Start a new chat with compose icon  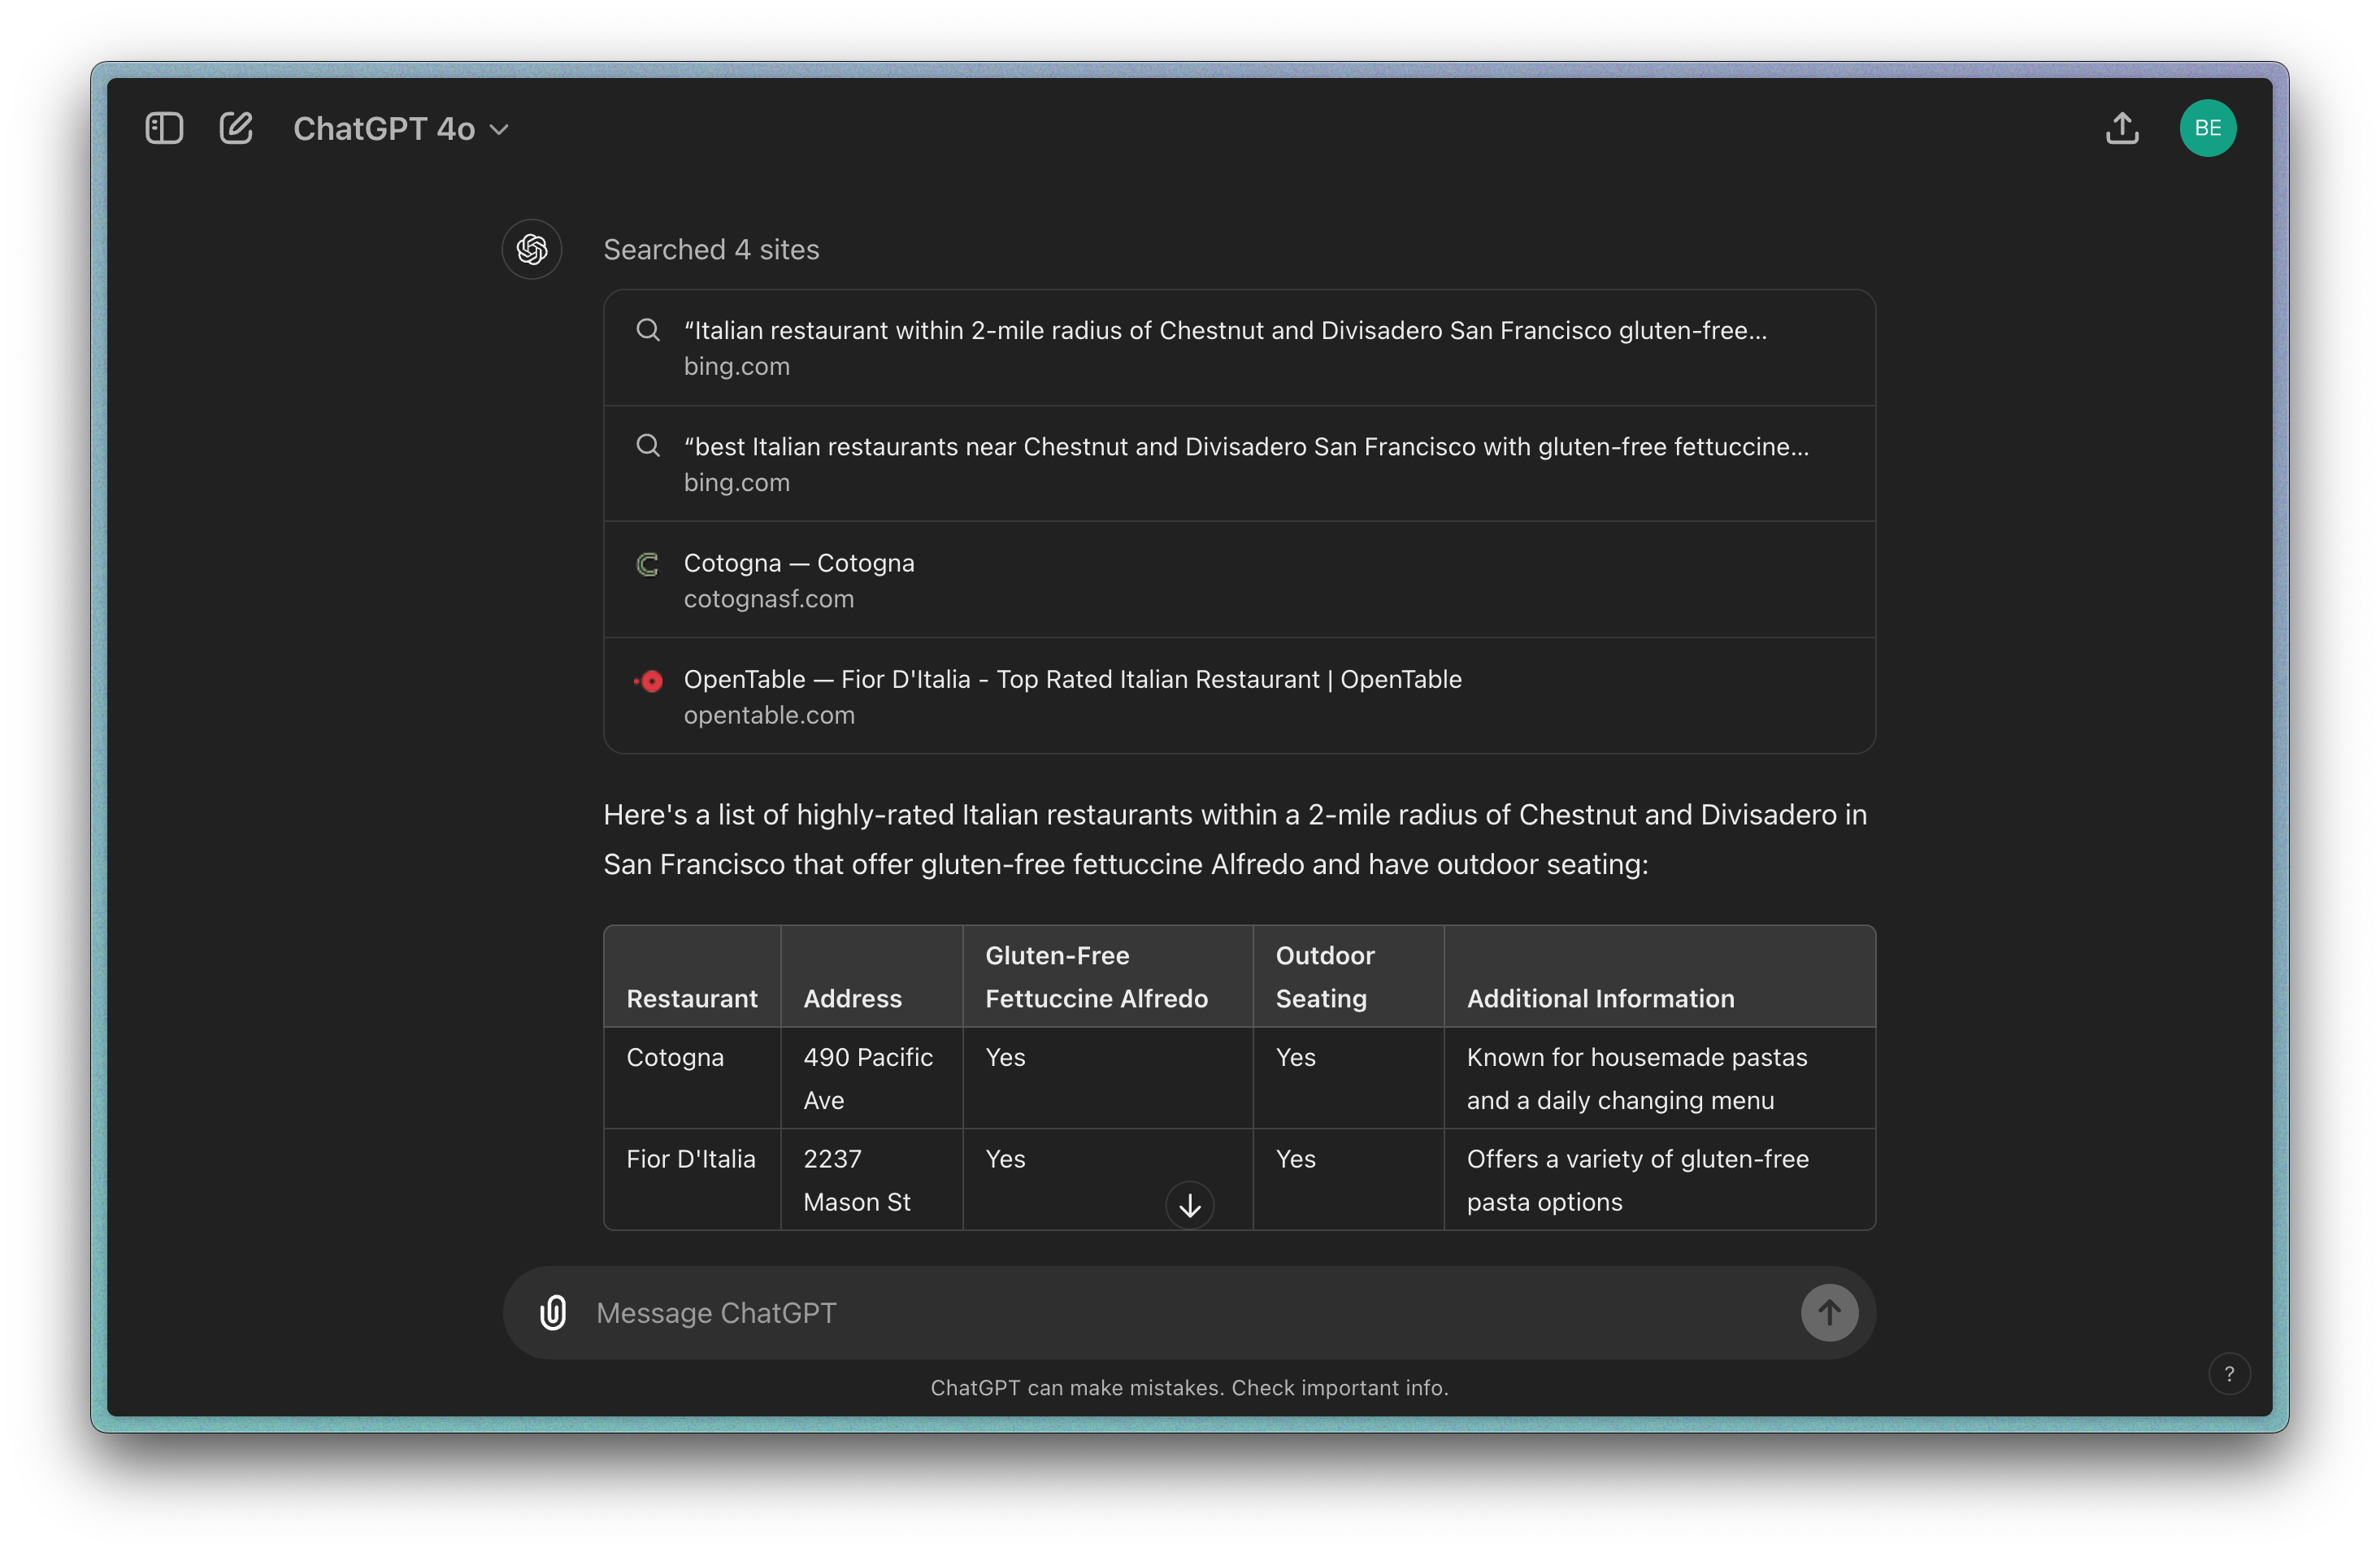236,128
